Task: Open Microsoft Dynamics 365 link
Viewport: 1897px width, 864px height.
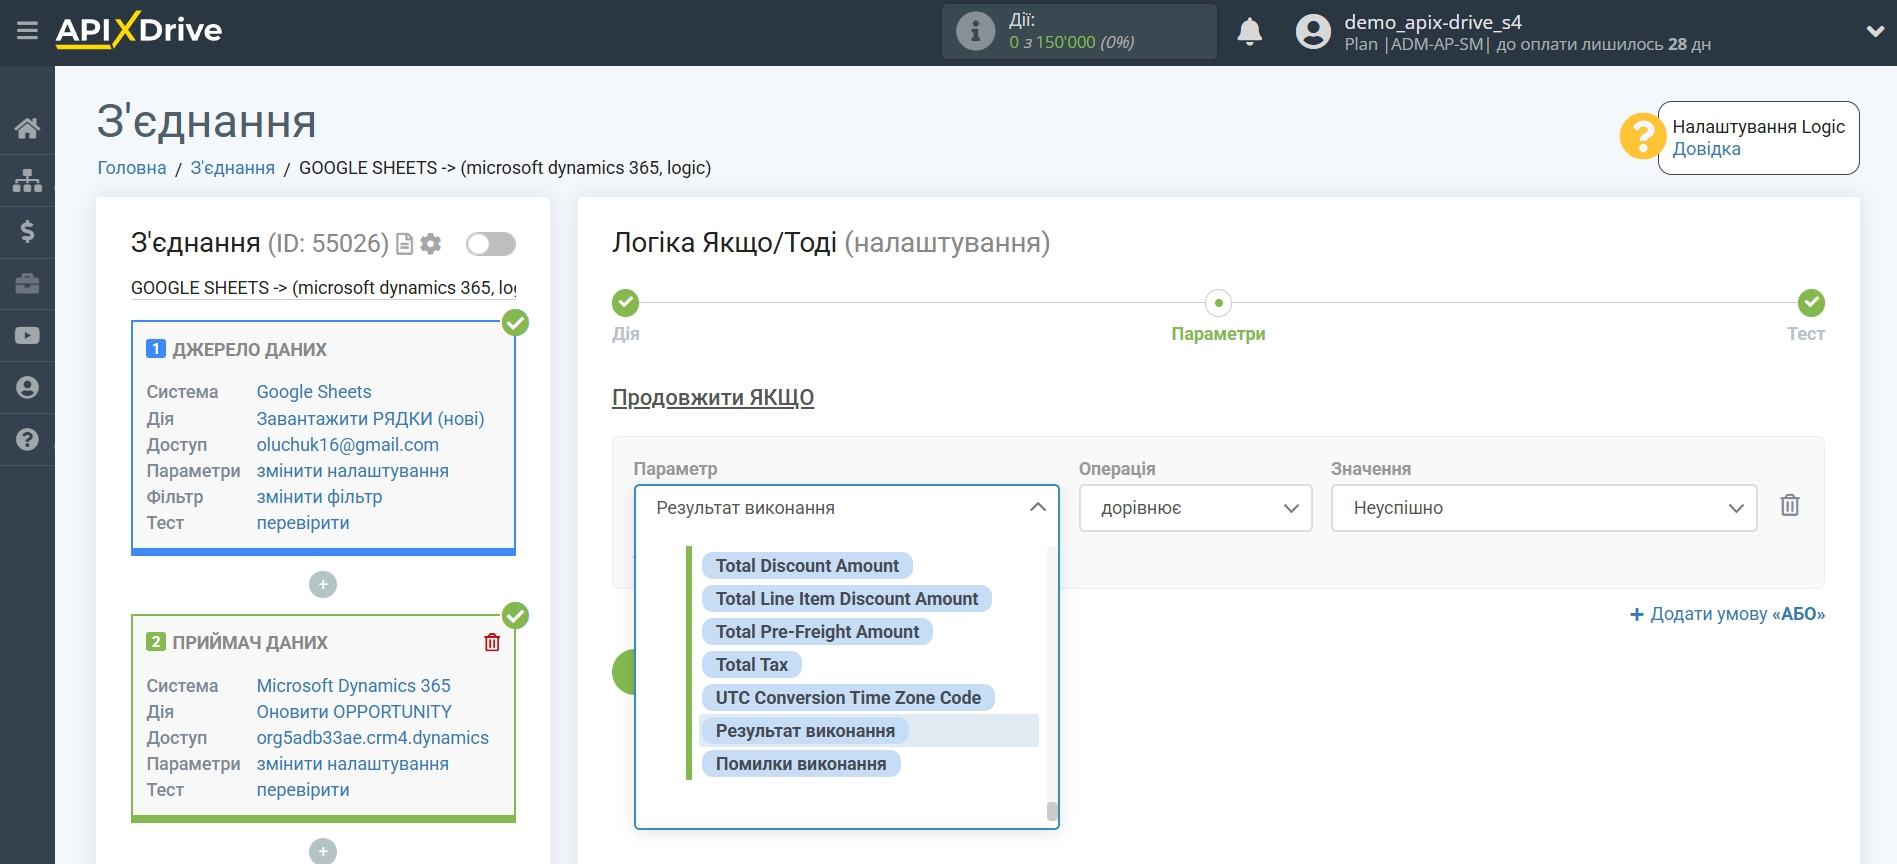Action: click(x=354, y=686)
